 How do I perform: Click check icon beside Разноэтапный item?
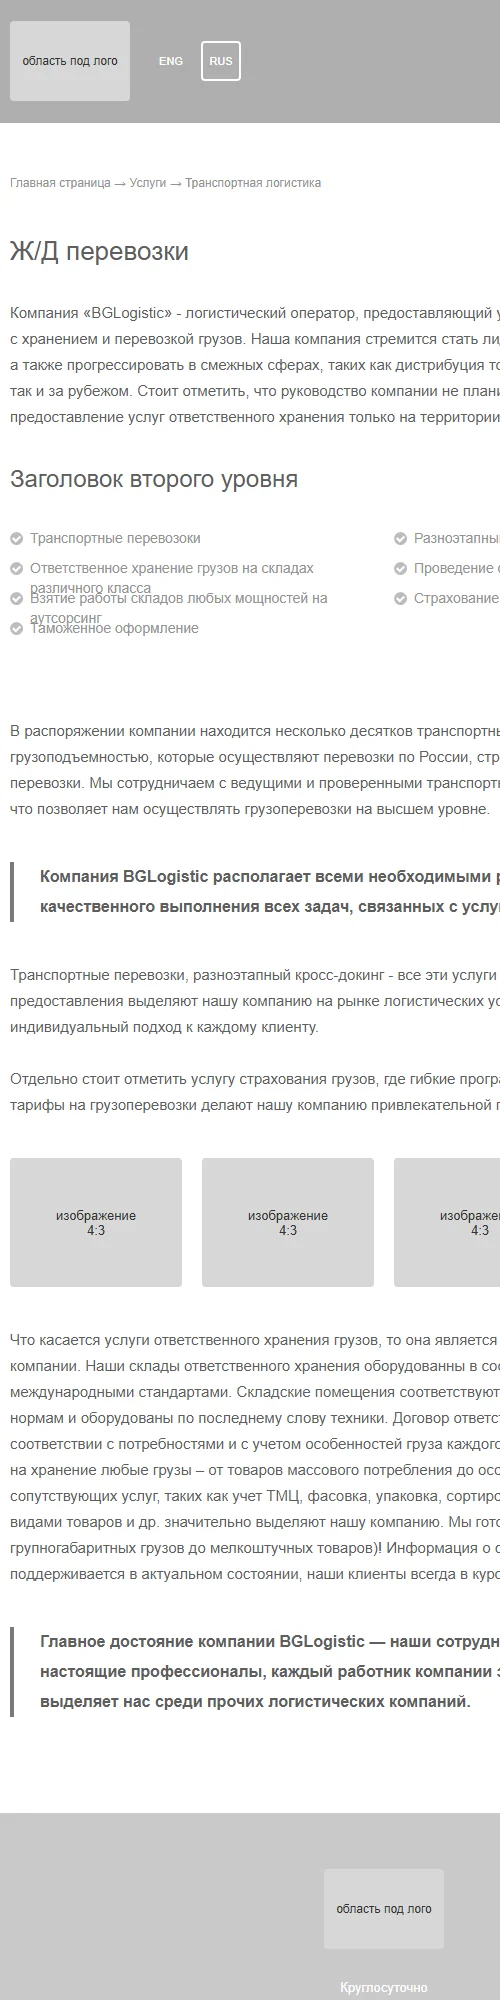click(400, 538)
